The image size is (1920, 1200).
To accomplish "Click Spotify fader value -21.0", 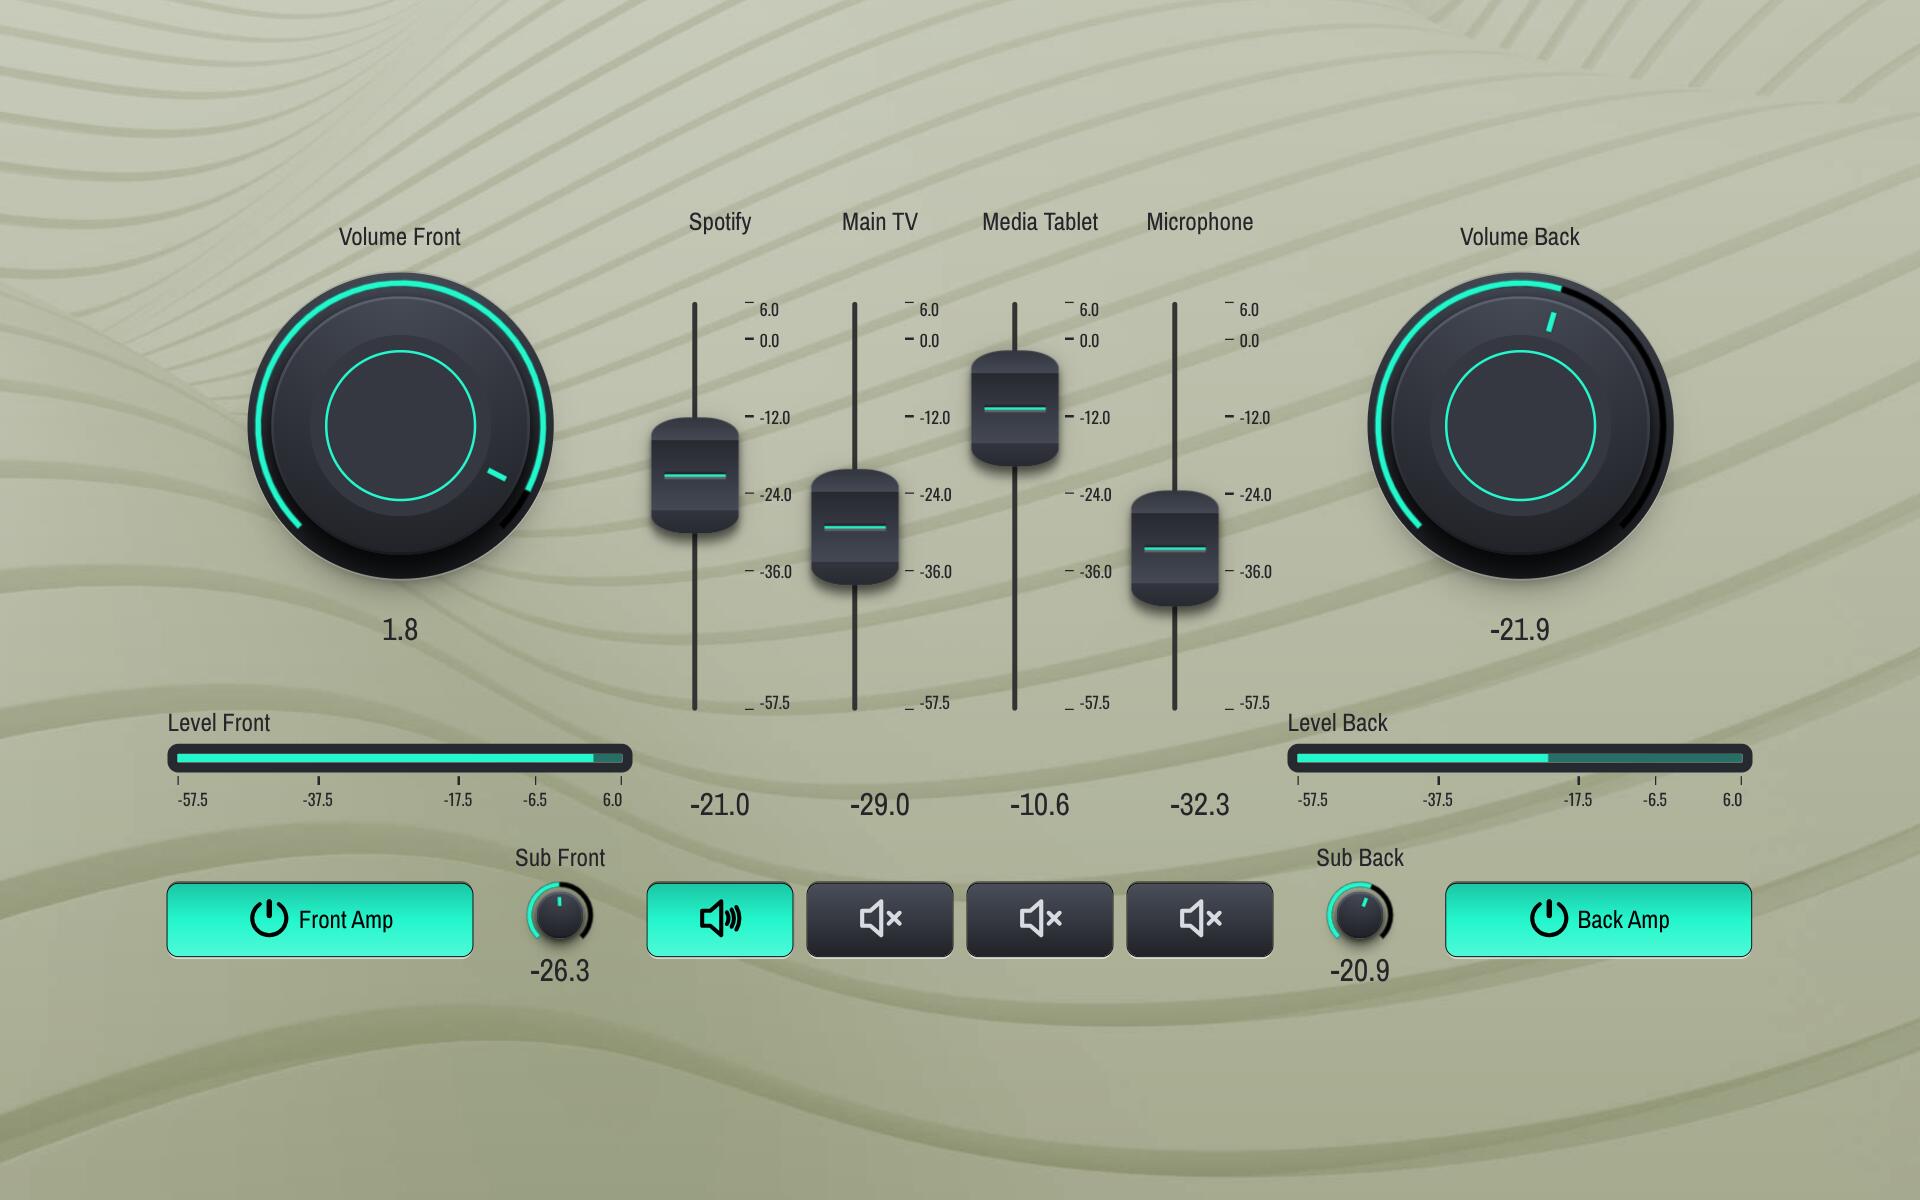I will tap(719, 805).
